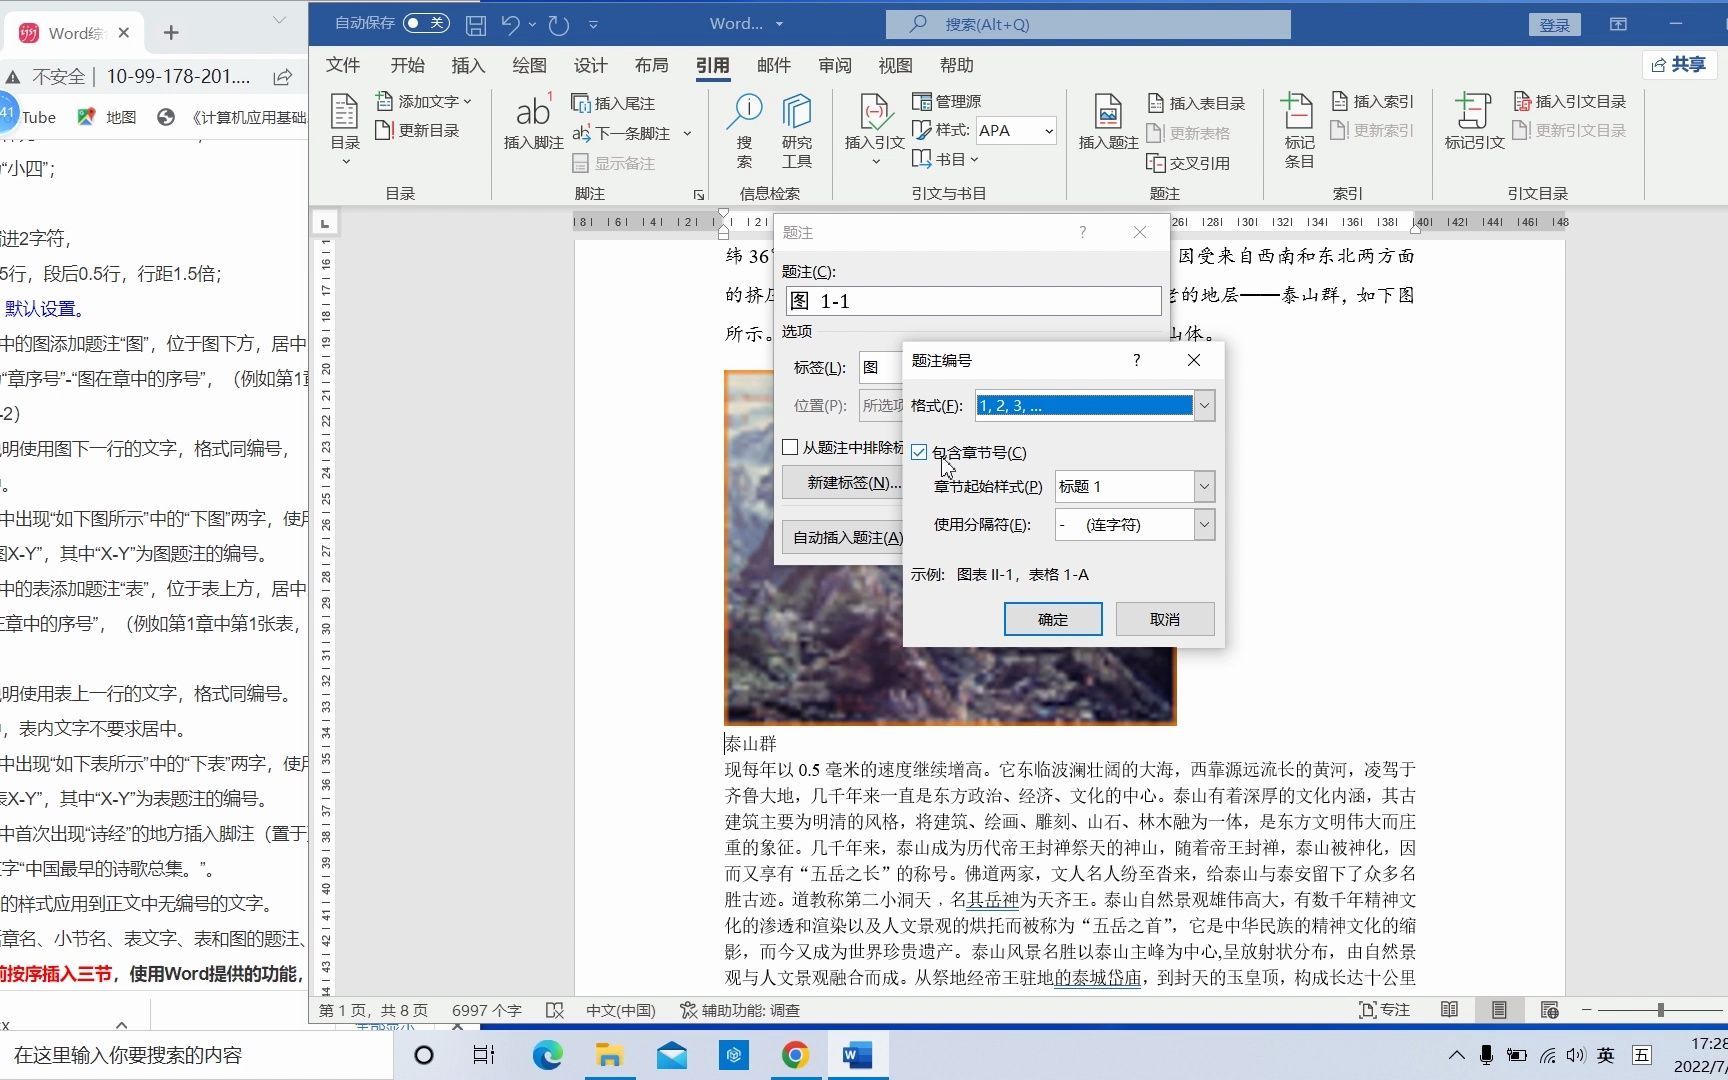
Task: Click the zoom slider in status bar
Action: pyautogui.click(x=1661, y=1010)
